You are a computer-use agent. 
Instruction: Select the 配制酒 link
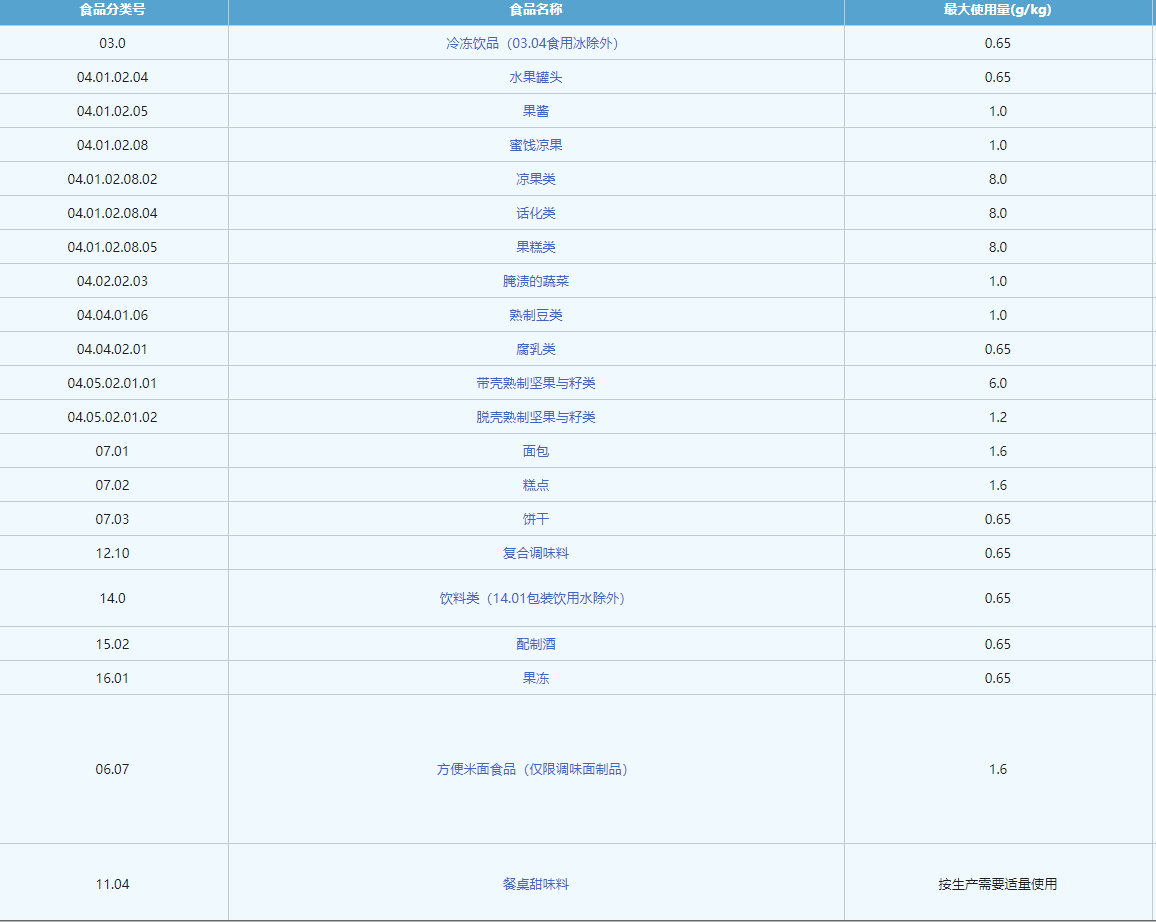pyautogui.click(x=535, y=644)
